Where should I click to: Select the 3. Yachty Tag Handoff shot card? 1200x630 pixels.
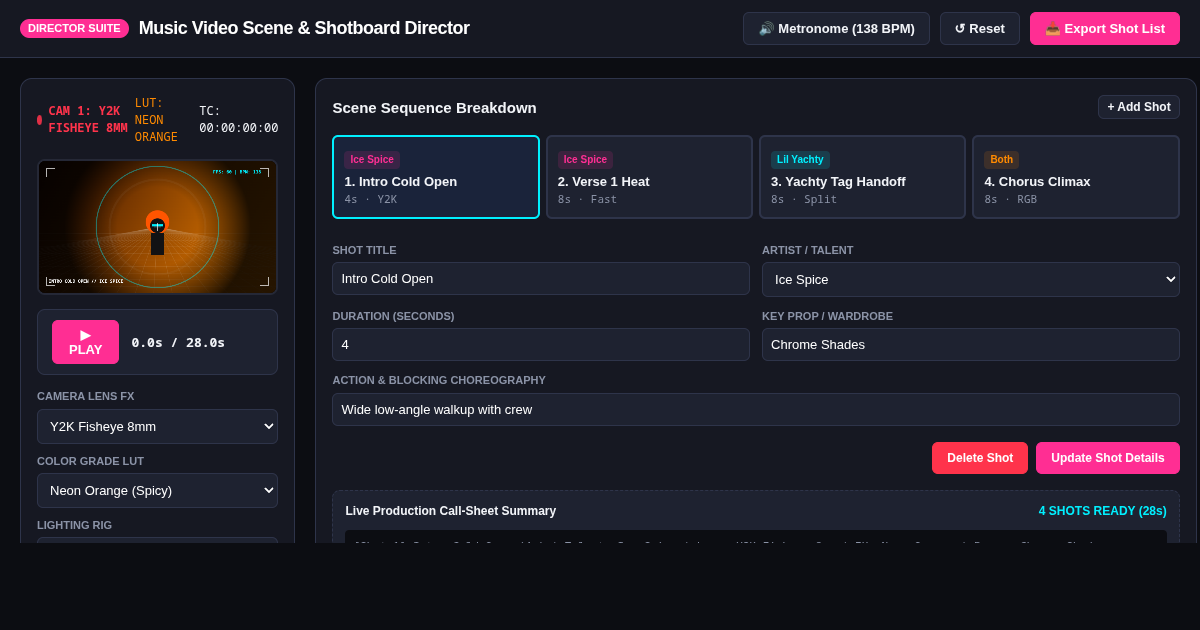coord(862,177)
